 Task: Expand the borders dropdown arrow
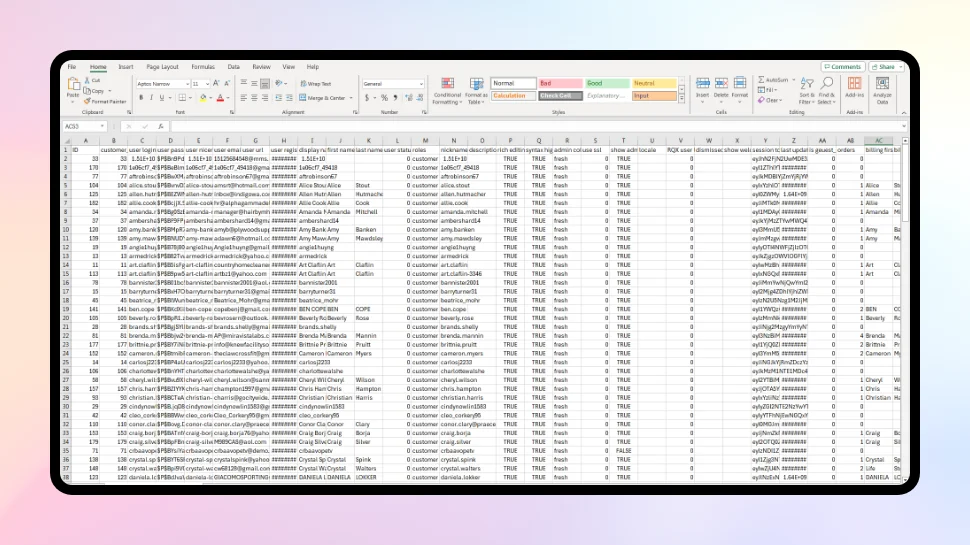tap(190, 98)
